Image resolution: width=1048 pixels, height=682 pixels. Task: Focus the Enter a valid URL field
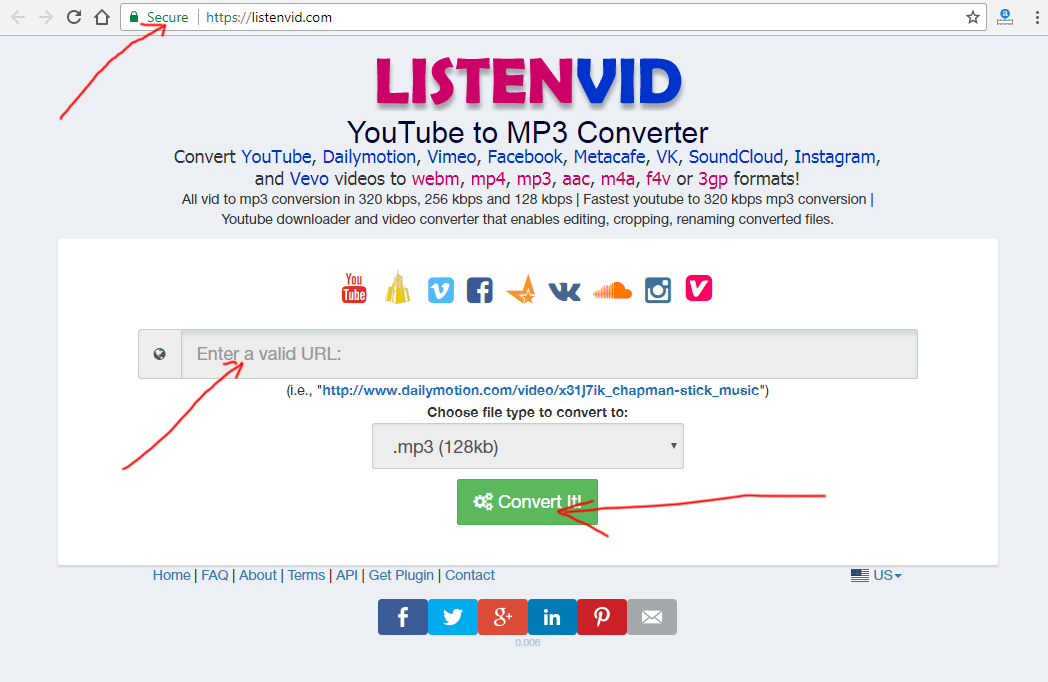pos(549,354)
